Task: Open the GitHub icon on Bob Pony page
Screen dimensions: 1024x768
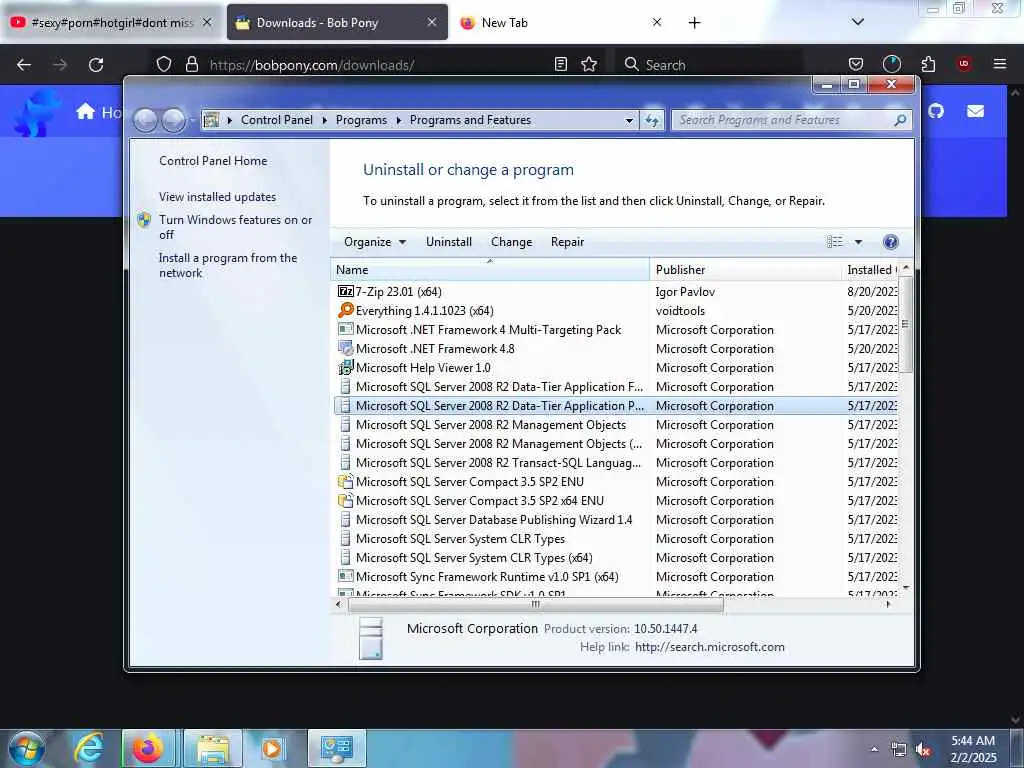Action: pyautogui.click(x=936, y=111)
